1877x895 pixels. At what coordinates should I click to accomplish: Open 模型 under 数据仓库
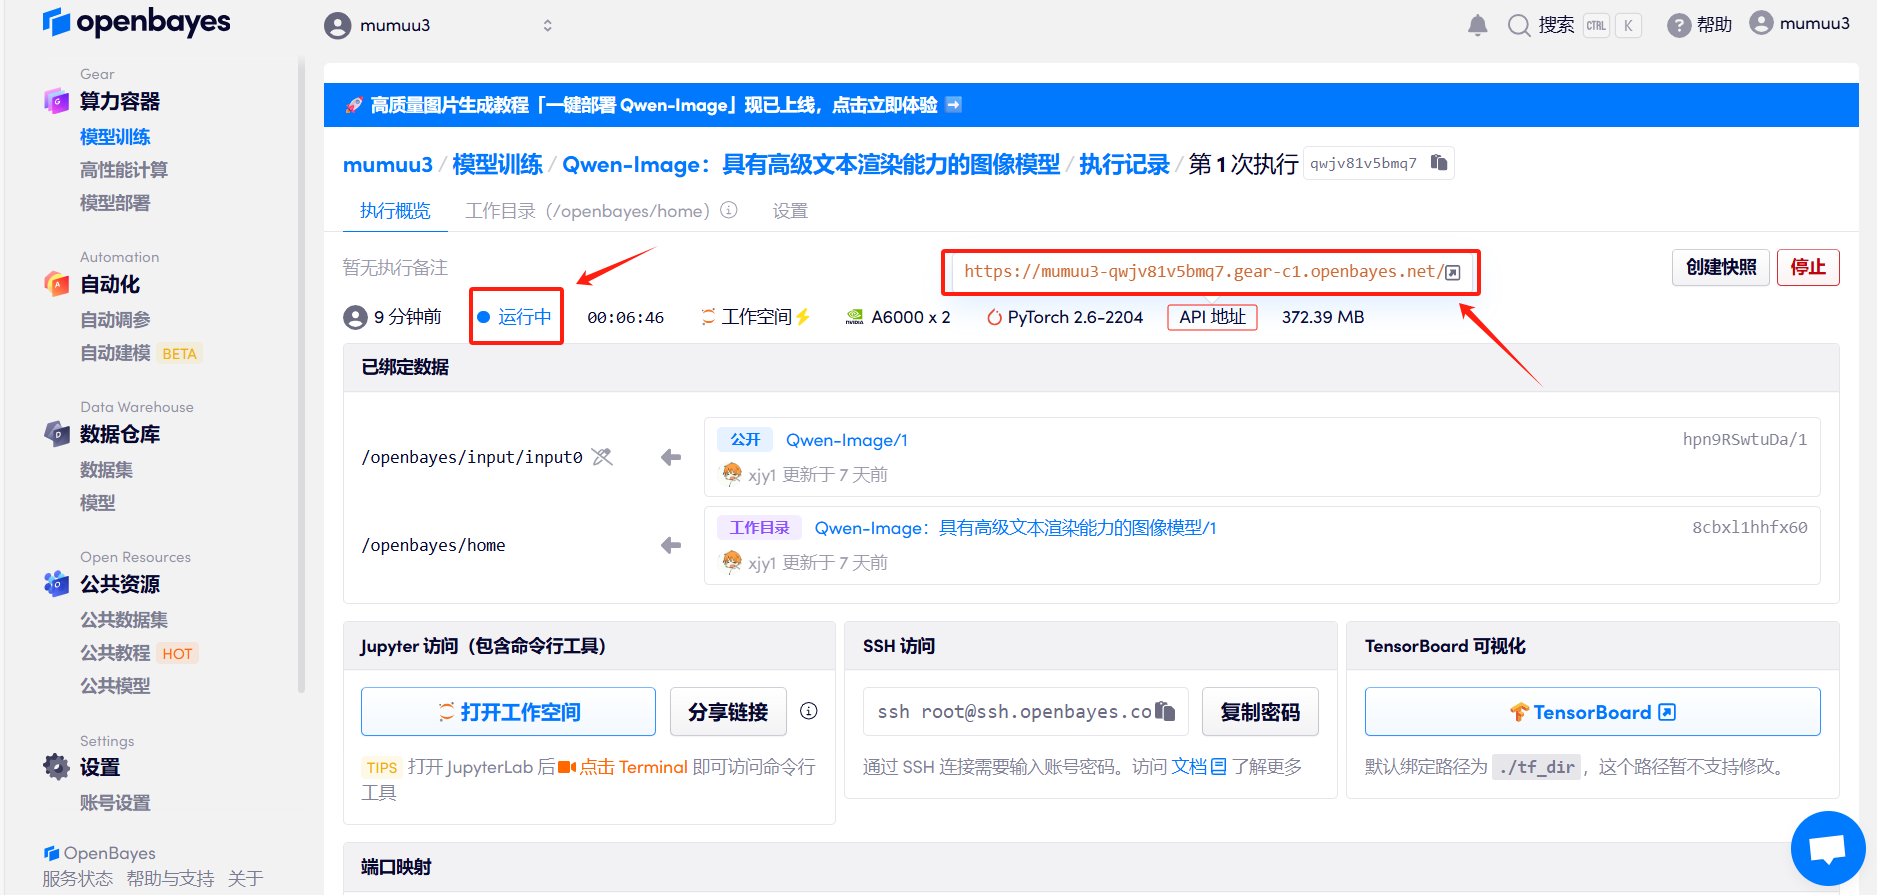click(98, 503)
